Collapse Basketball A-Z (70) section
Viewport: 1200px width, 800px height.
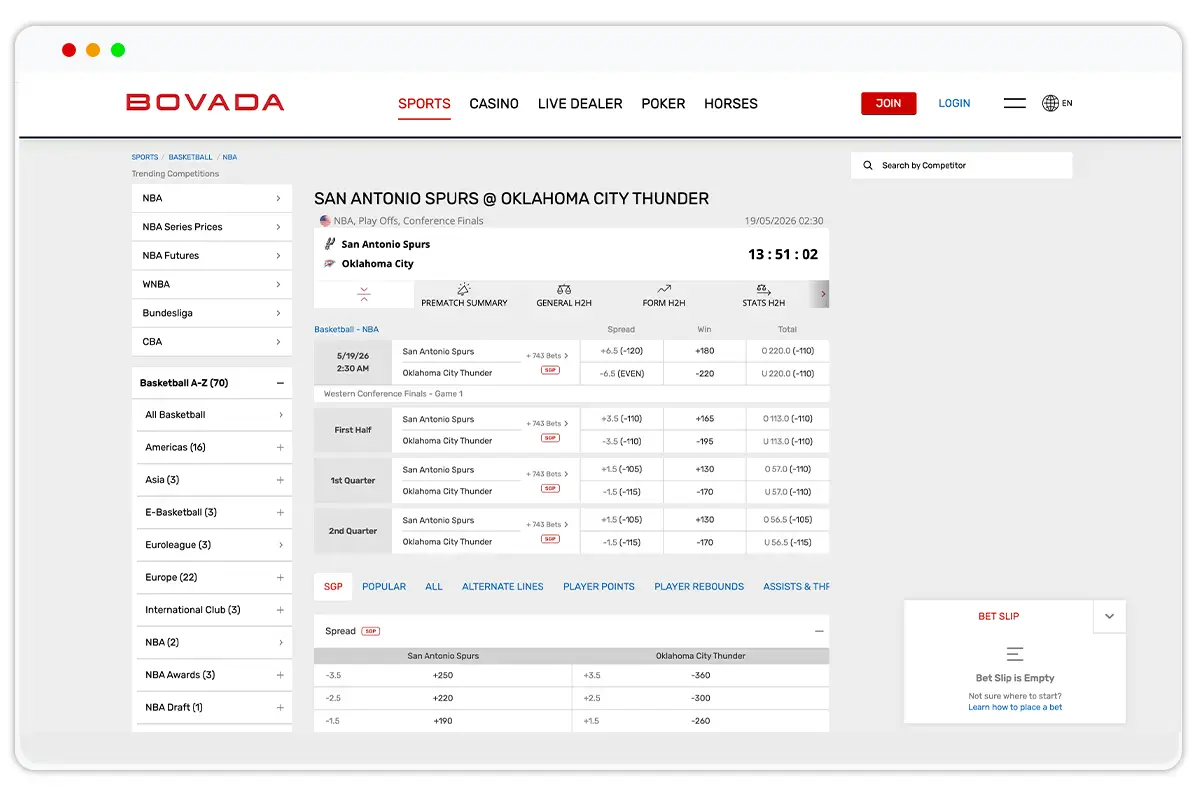point(280,383)
